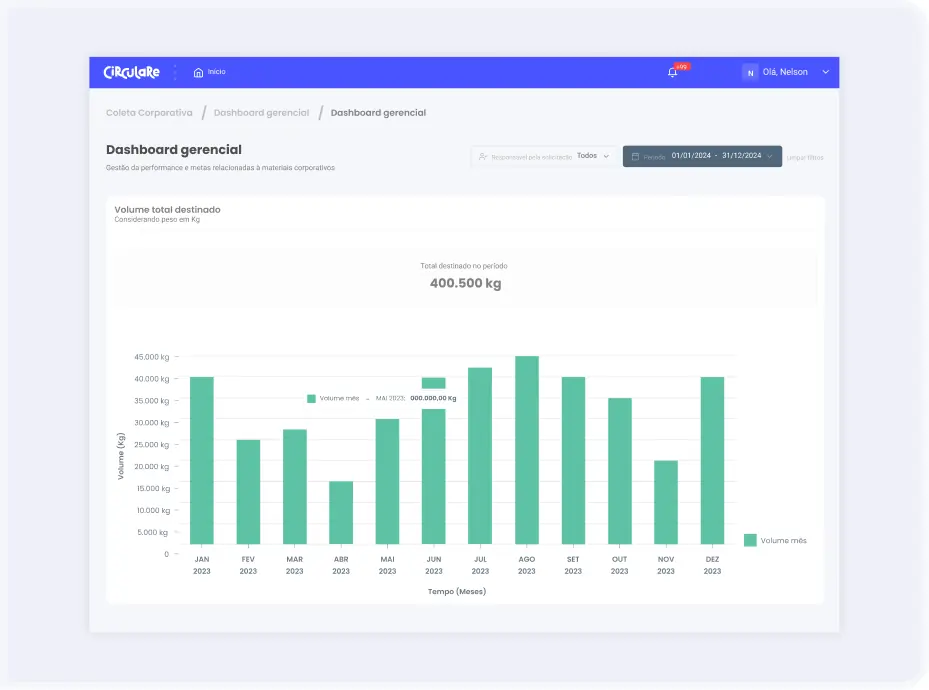Open first Dashboard gerencial breadcrumb link
This screenshot has height=690, width=929.
point(261,113)
